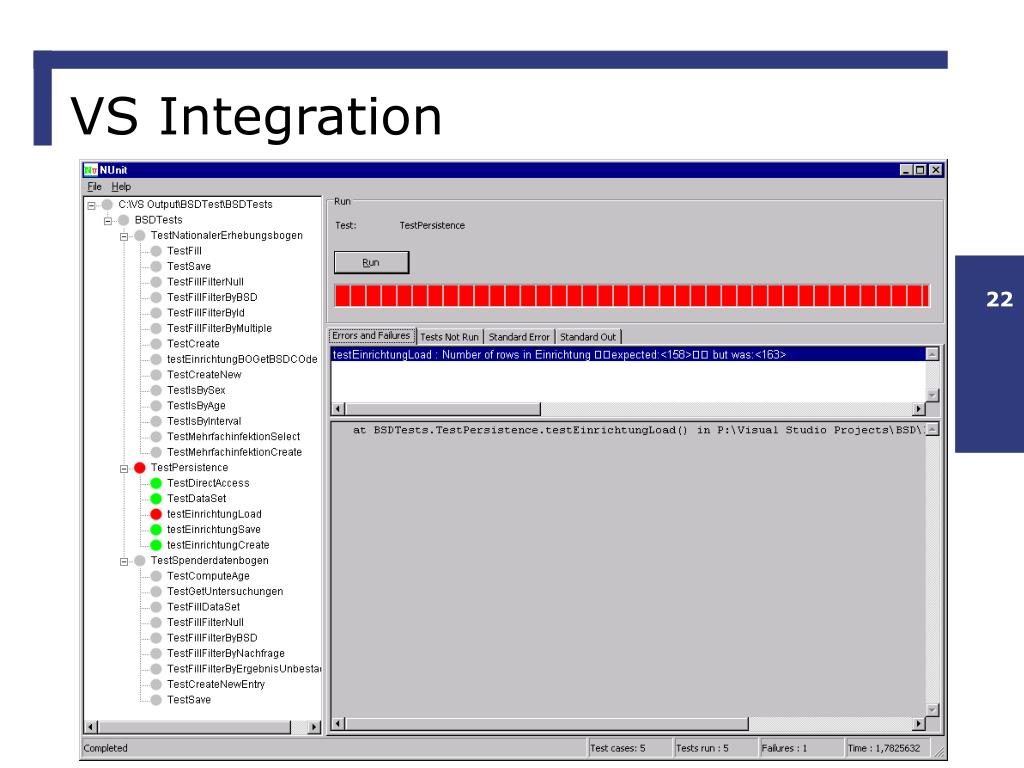This screenshot has width=1024, height=768.
Task: Open the Standard Out tab
Action: [x=588, y=337]
